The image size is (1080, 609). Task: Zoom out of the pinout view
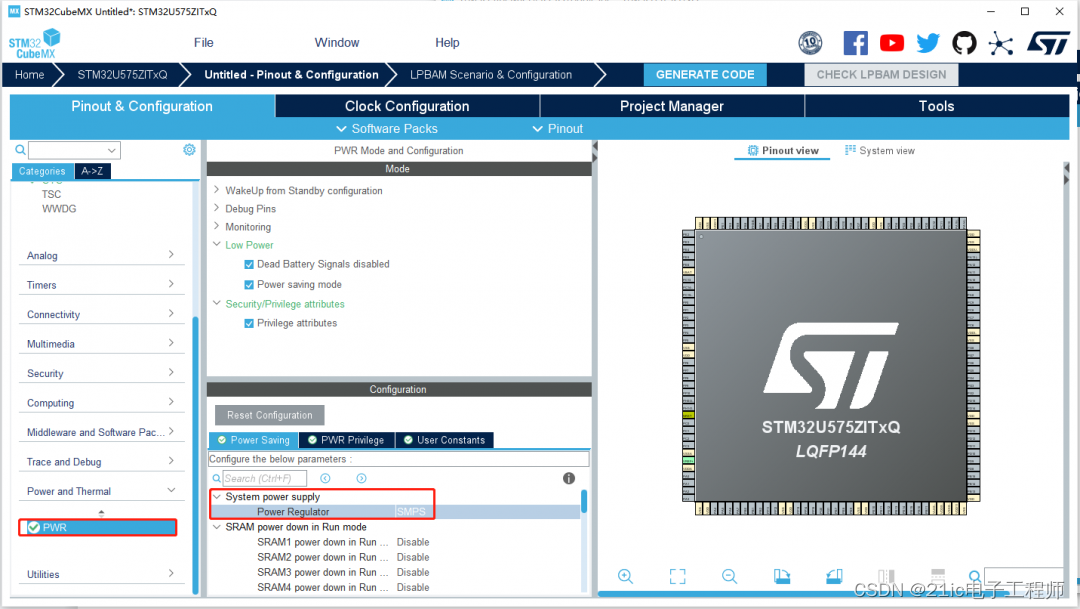(729, 576)
